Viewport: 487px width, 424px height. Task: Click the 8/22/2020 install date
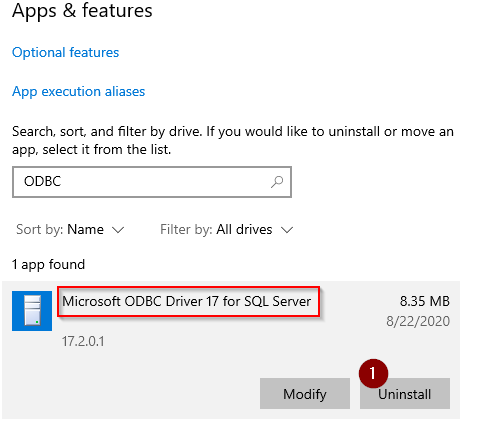tap(418, 321)
